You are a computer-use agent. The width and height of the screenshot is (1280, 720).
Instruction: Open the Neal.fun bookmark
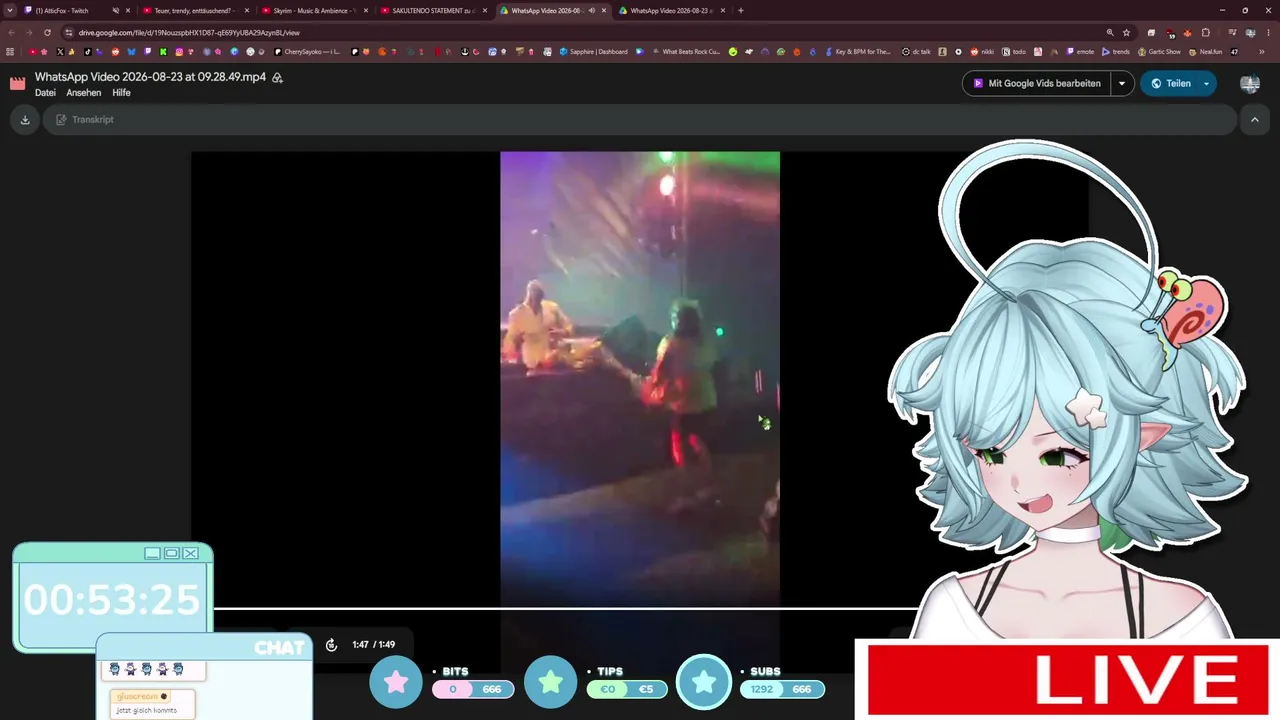tap(1206, 52)
